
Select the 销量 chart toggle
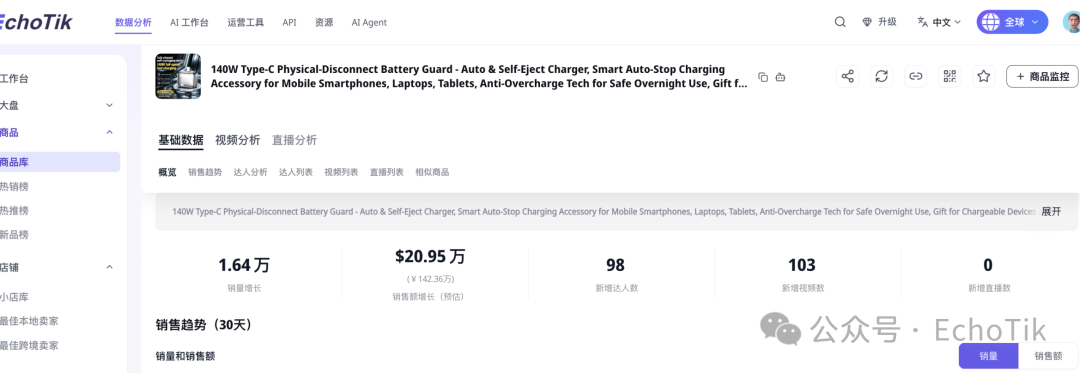[x=988, y=356]
